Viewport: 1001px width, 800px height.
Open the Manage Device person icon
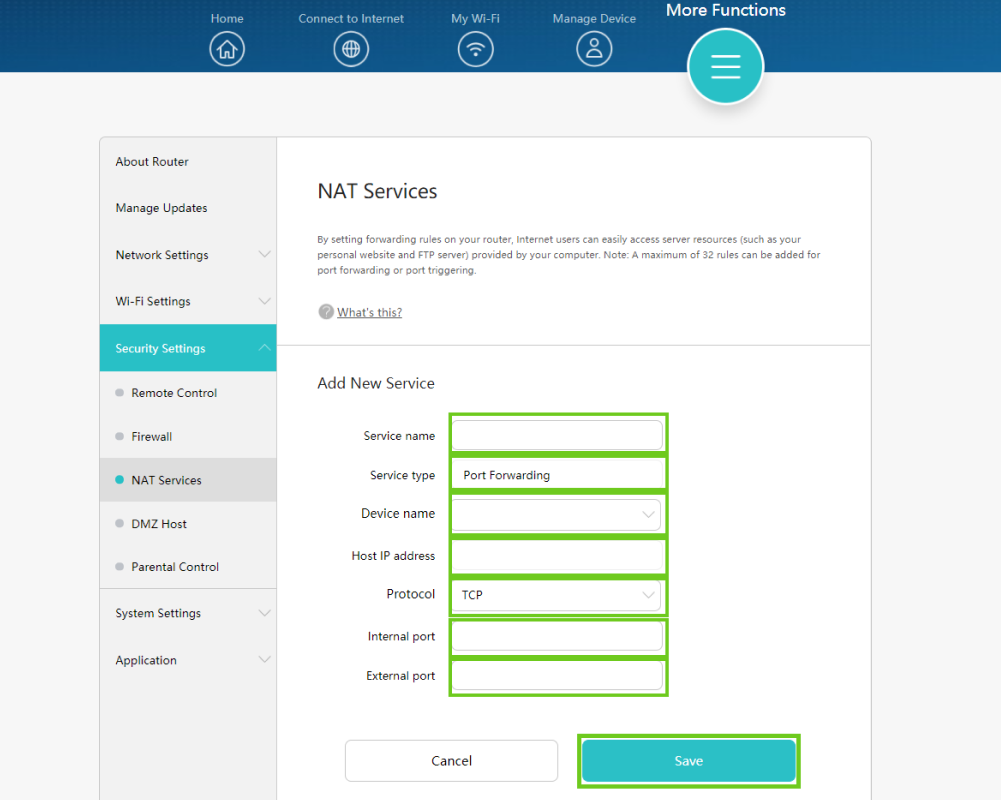click(594, 48)
